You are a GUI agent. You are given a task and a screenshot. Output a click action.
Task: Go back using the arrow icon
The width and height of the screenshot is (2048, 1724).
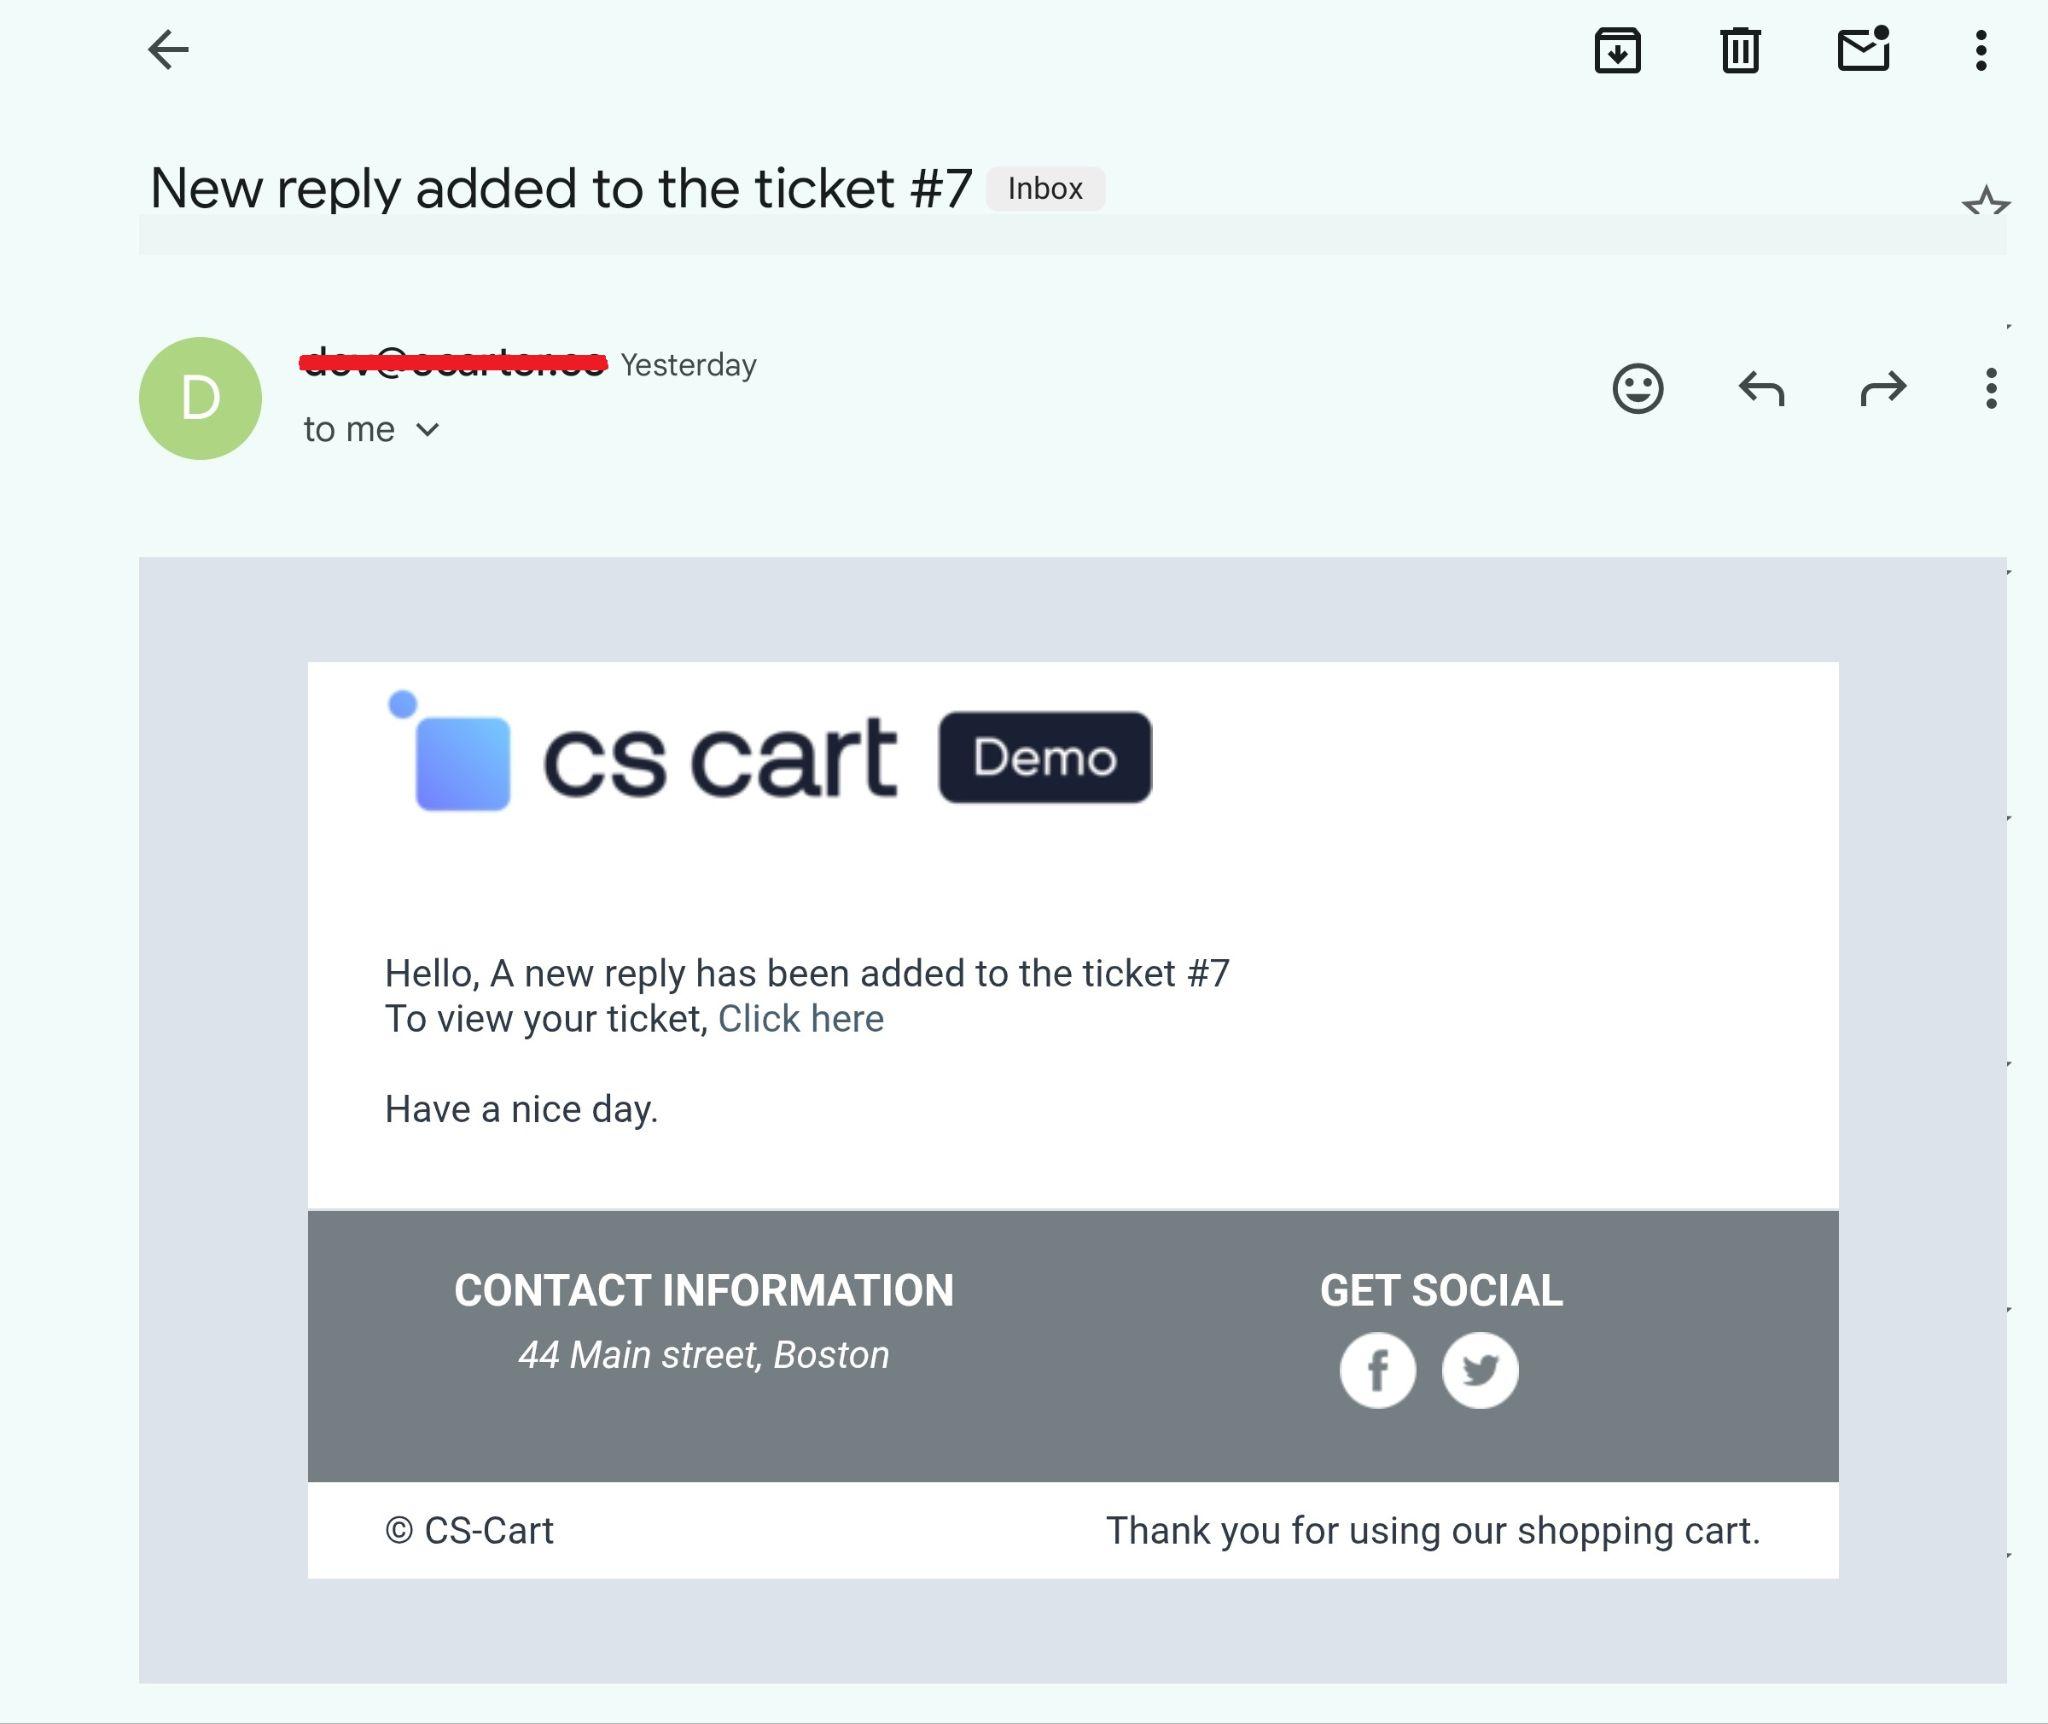pyautogui.click(x=168, y=50)
